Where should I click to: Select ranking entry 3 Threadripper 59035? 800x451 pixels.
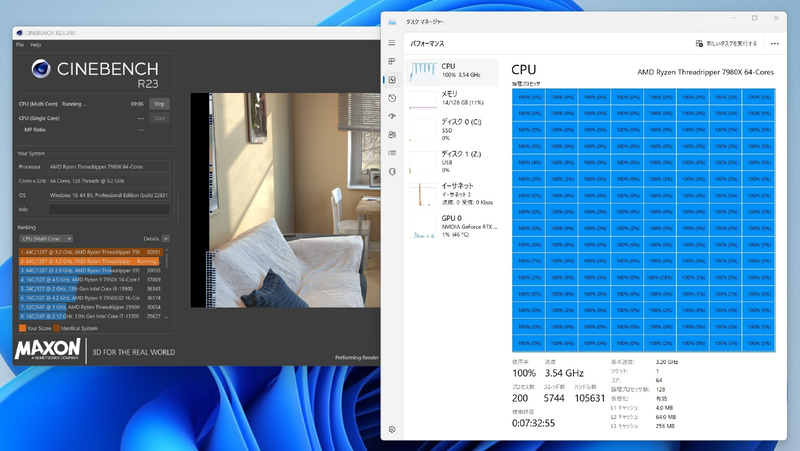91,270
